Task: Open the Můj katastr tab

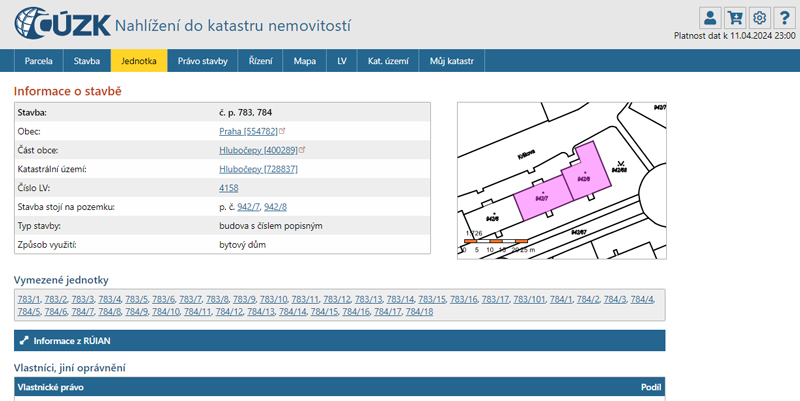Action: pyautogui.click(x=451, y=61)
